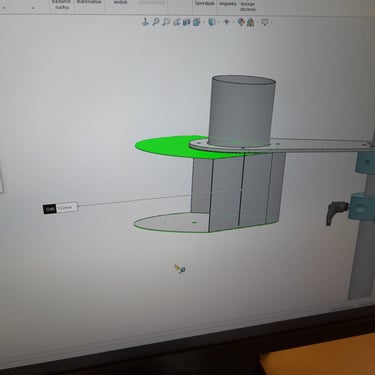Return to the previous view icon
This screenshot has height=375, width=375.
coord(176,22)
